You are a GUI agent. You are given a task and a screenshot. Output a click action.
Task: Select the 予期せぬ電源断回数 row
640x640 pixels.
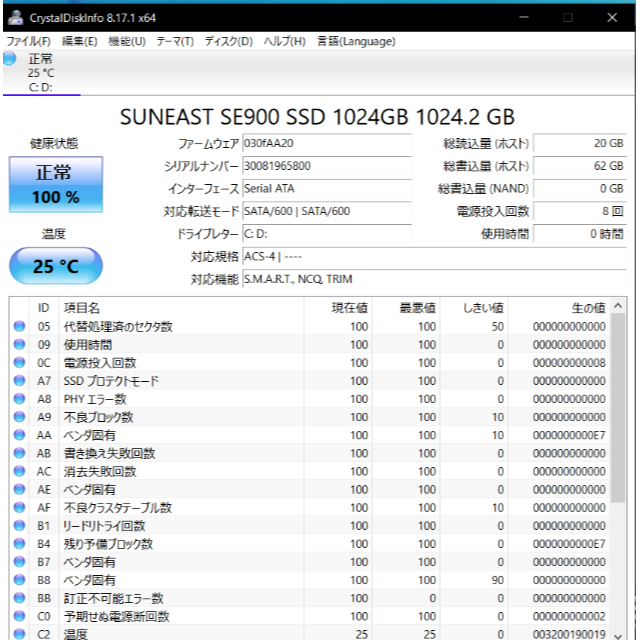(x=309, y=616)
